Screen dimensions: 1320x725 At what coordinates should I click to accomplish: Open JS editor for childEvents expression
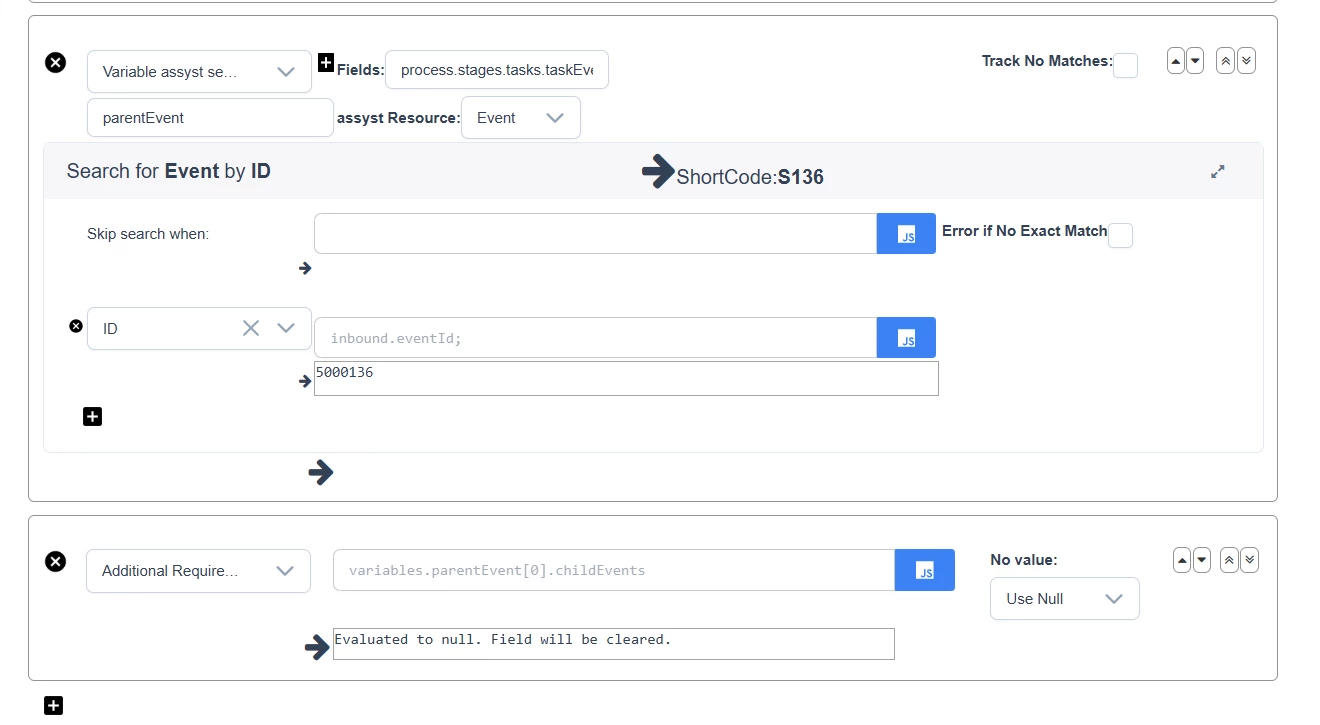point(925,570)
